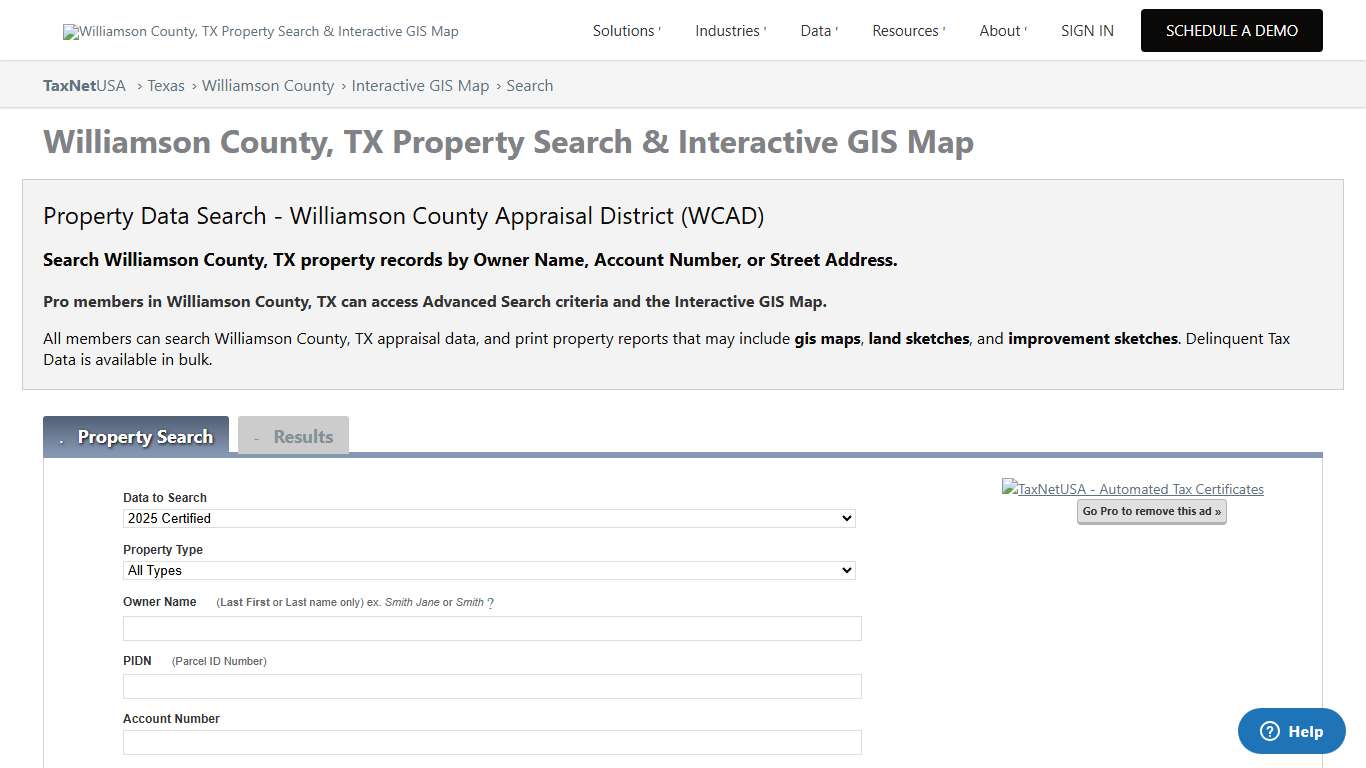The width and height of the screenshot is (1366, 768).
Task: Click the PIDN input field
Action: point(491,686)
